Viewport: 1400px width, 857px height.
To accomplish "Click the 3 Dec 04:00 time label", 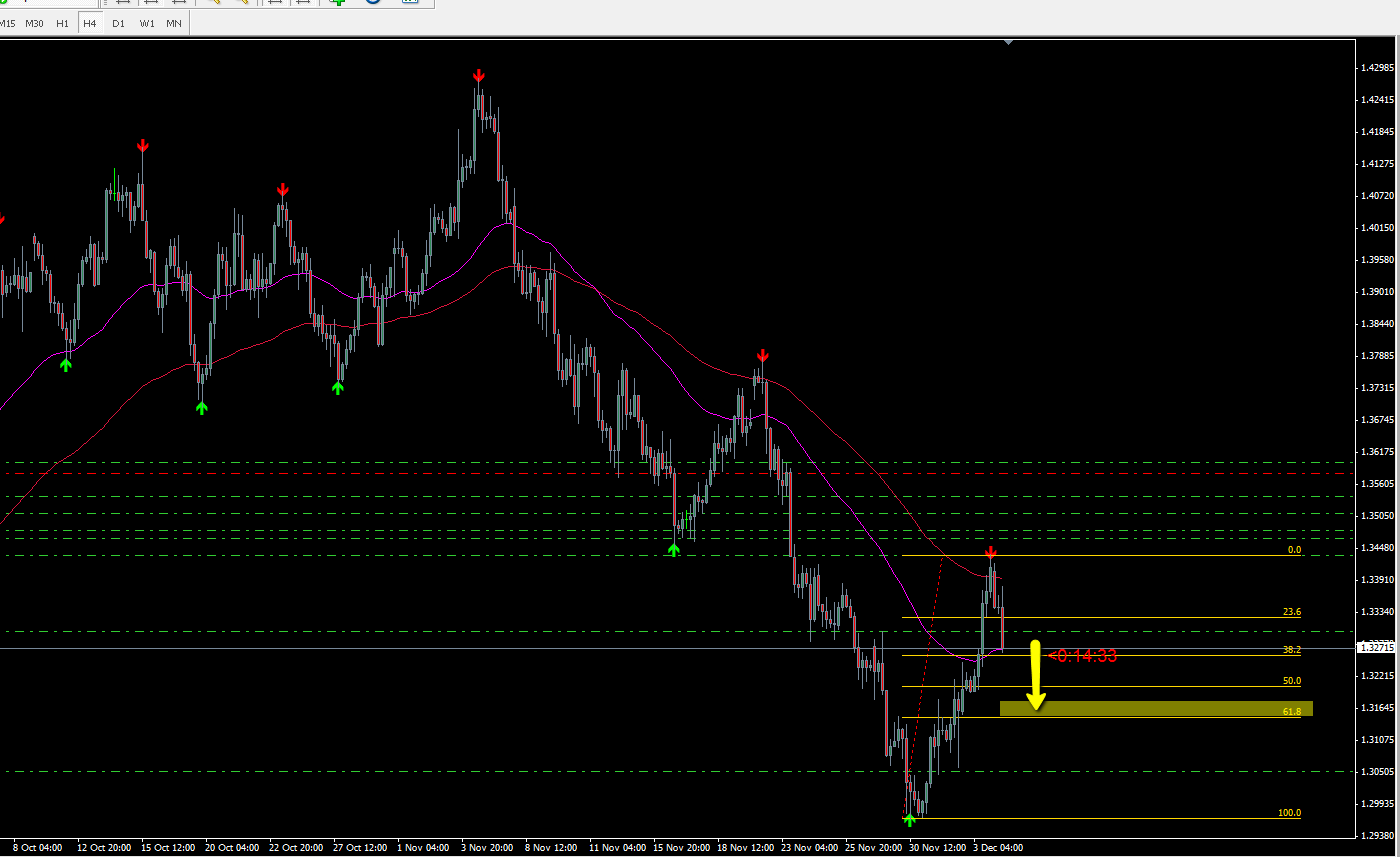I will point(998,848).
